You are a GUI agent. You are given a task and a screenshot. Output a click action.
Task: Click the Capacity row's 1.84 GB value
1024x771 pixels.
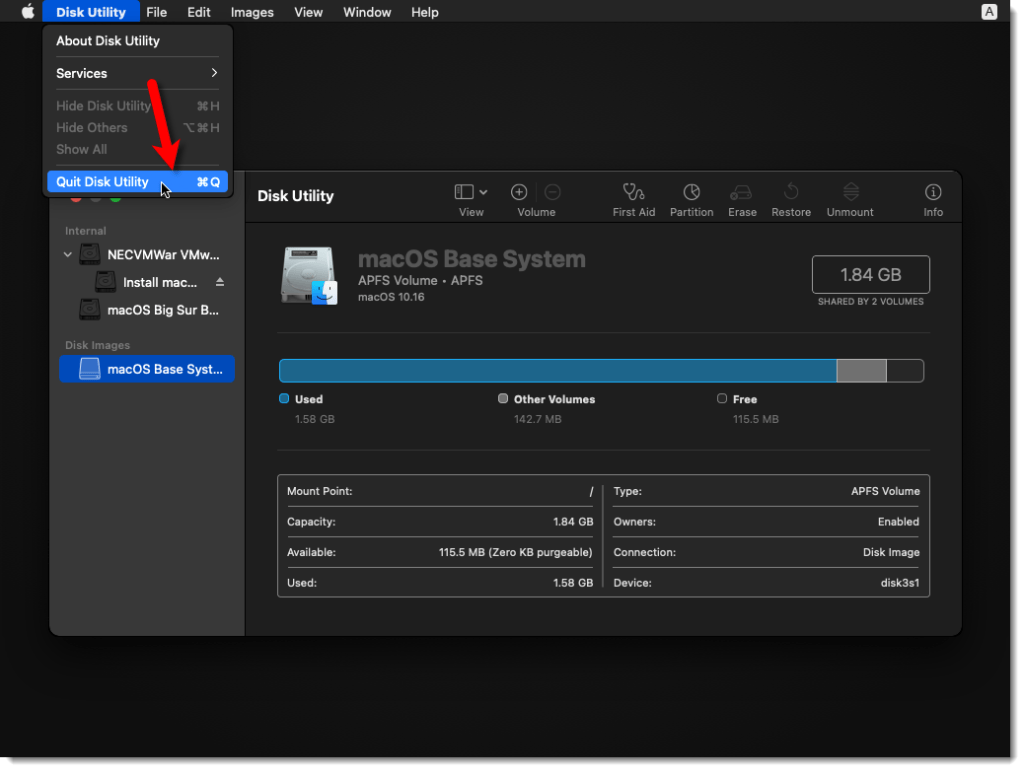[x=573, y=522]
